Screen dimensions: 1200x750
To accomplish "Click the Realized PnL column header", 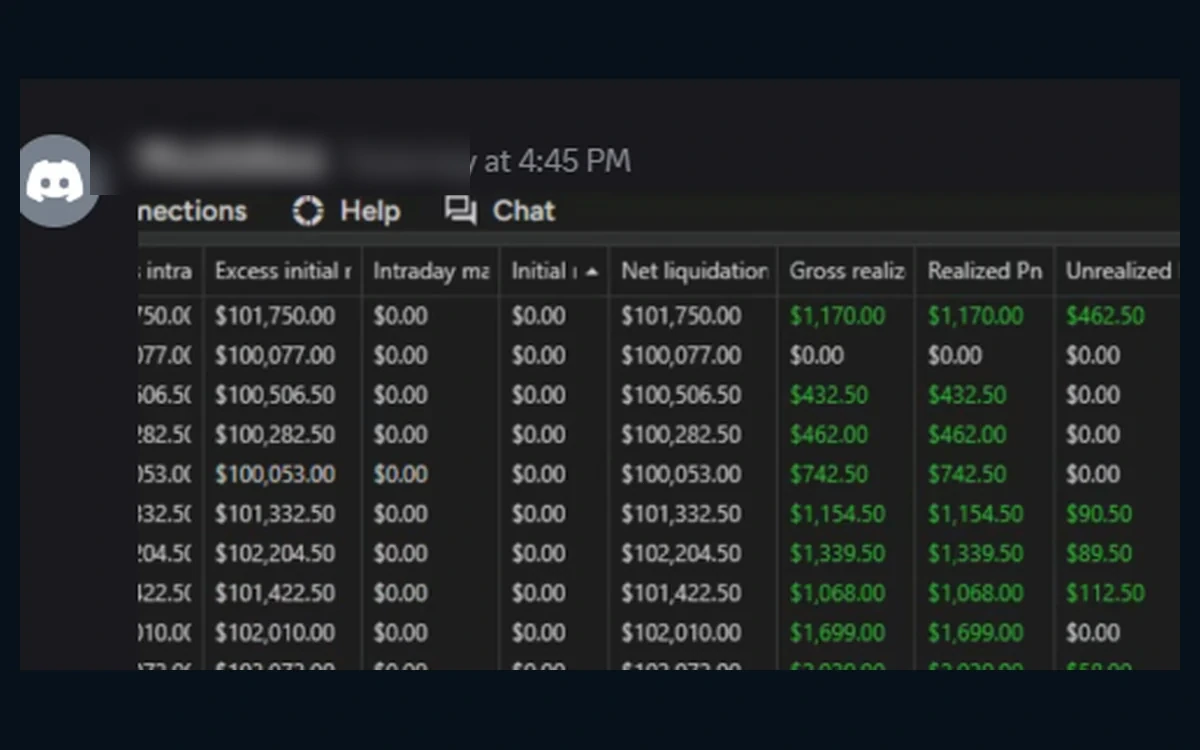I will 984,271.
